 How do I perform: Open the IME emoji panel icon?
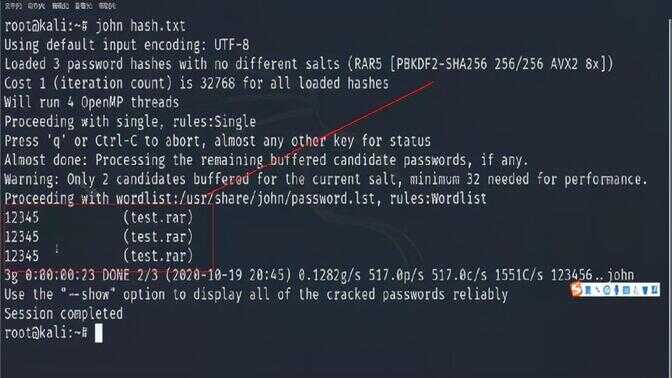[x=606, y=290]
